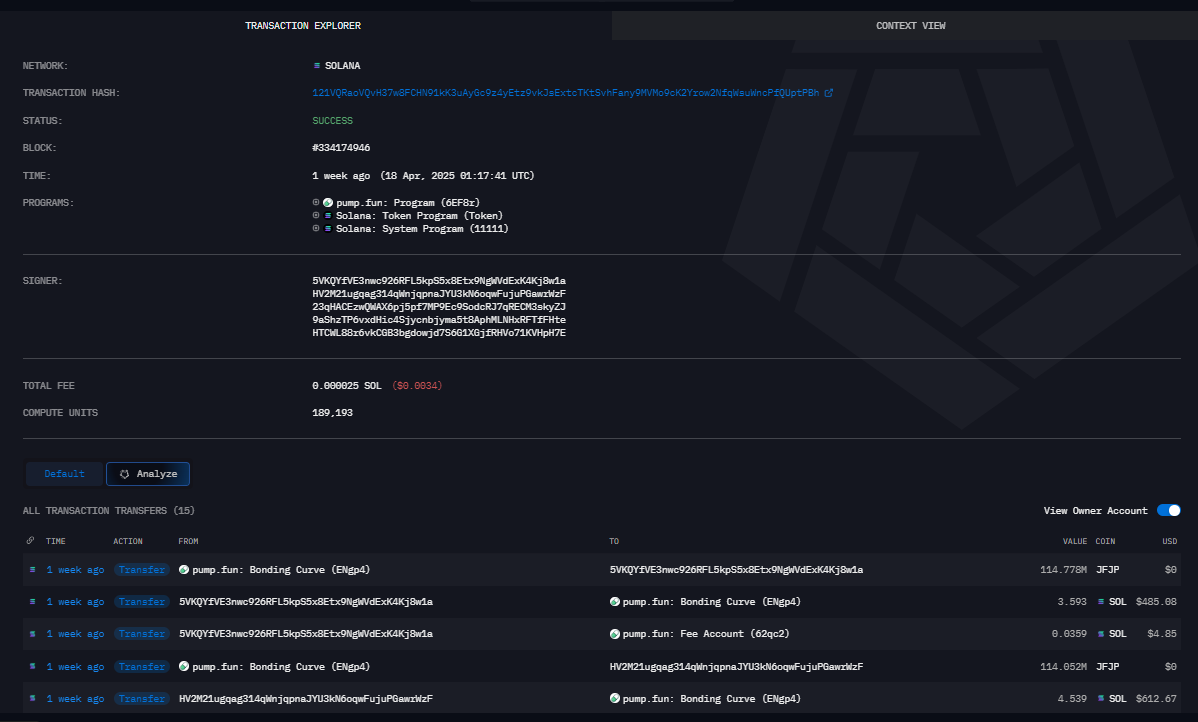This screenshot has width=1198, height=722.
Task: Click the Solana icon beside System Program (11111)
Action: (x=328, y=228)
